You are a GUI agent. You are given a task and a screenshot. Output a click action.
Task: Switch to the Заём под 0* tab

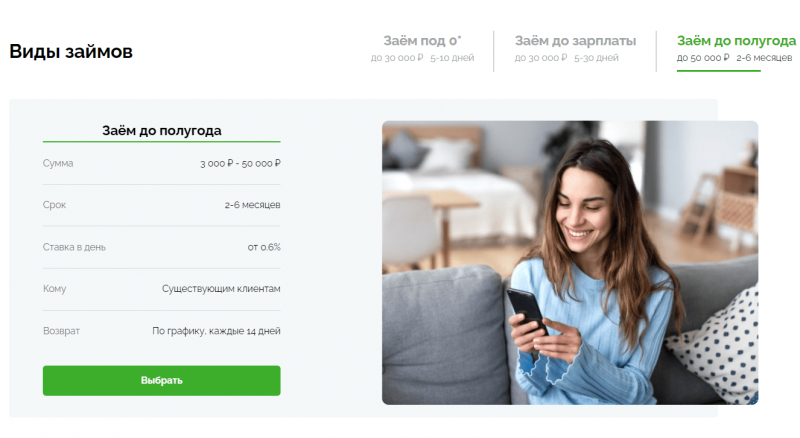[x=422, y=48]
